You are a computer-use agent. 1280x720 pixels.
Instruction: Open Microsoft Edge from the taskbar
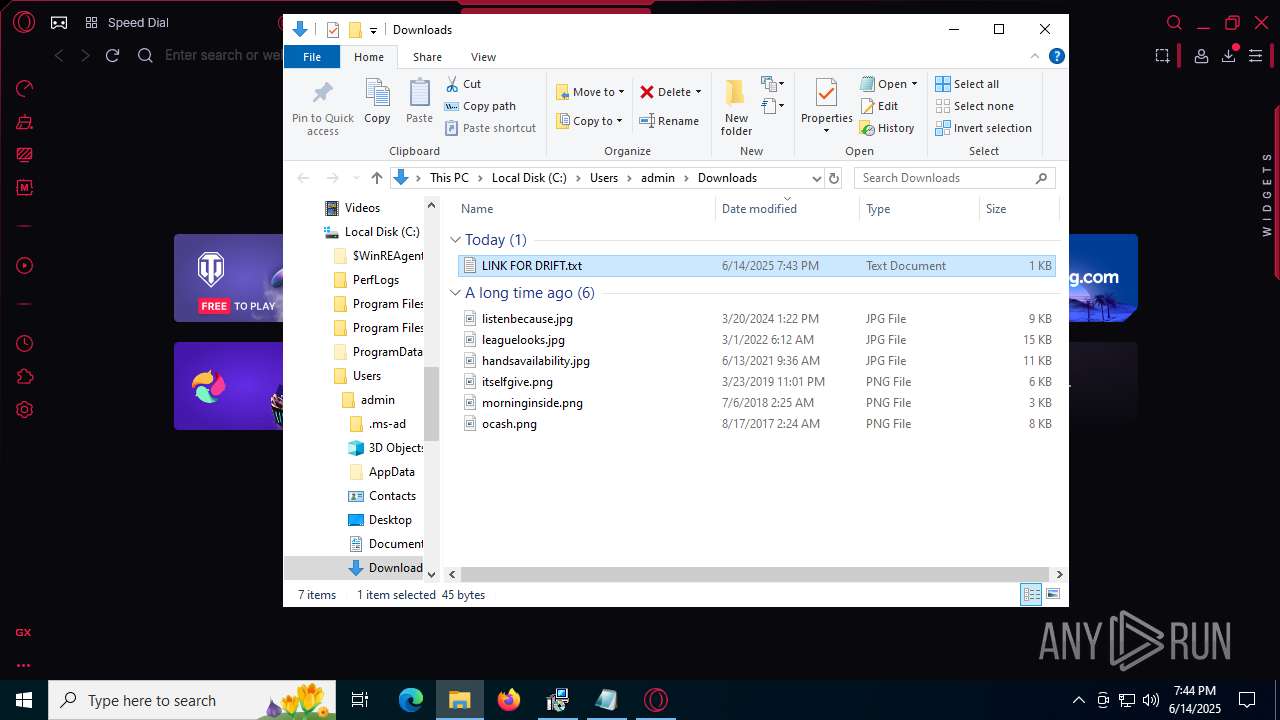coord(411,700)
